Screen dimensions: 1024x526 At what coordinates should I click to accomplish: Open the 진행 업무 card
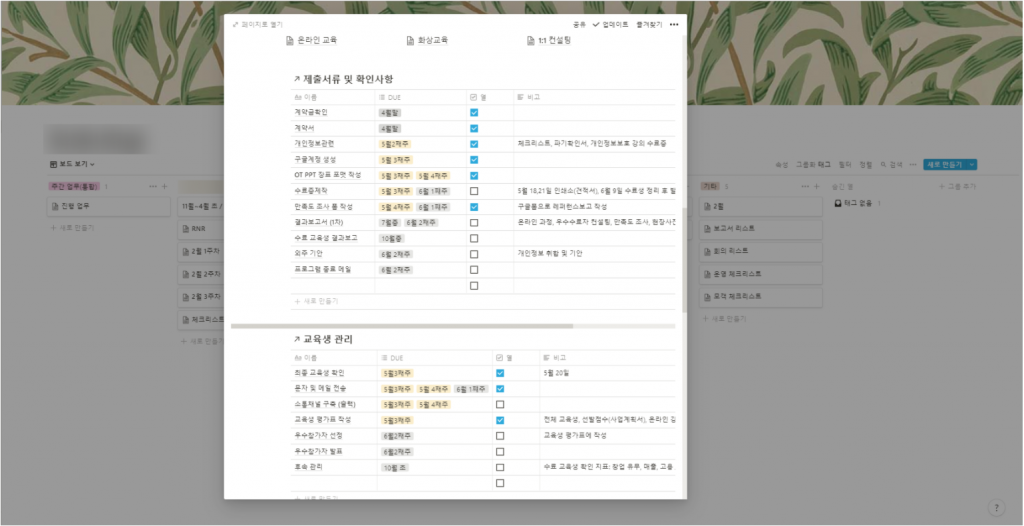(109, 206)
